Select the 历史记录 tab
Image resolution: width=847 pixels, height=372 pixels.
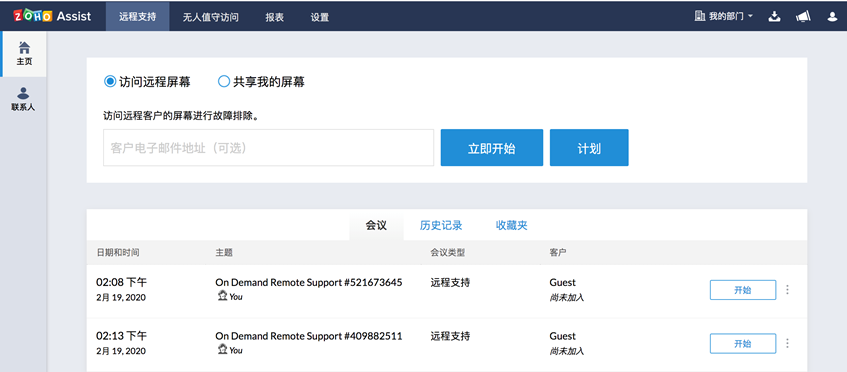click(441, 225)
